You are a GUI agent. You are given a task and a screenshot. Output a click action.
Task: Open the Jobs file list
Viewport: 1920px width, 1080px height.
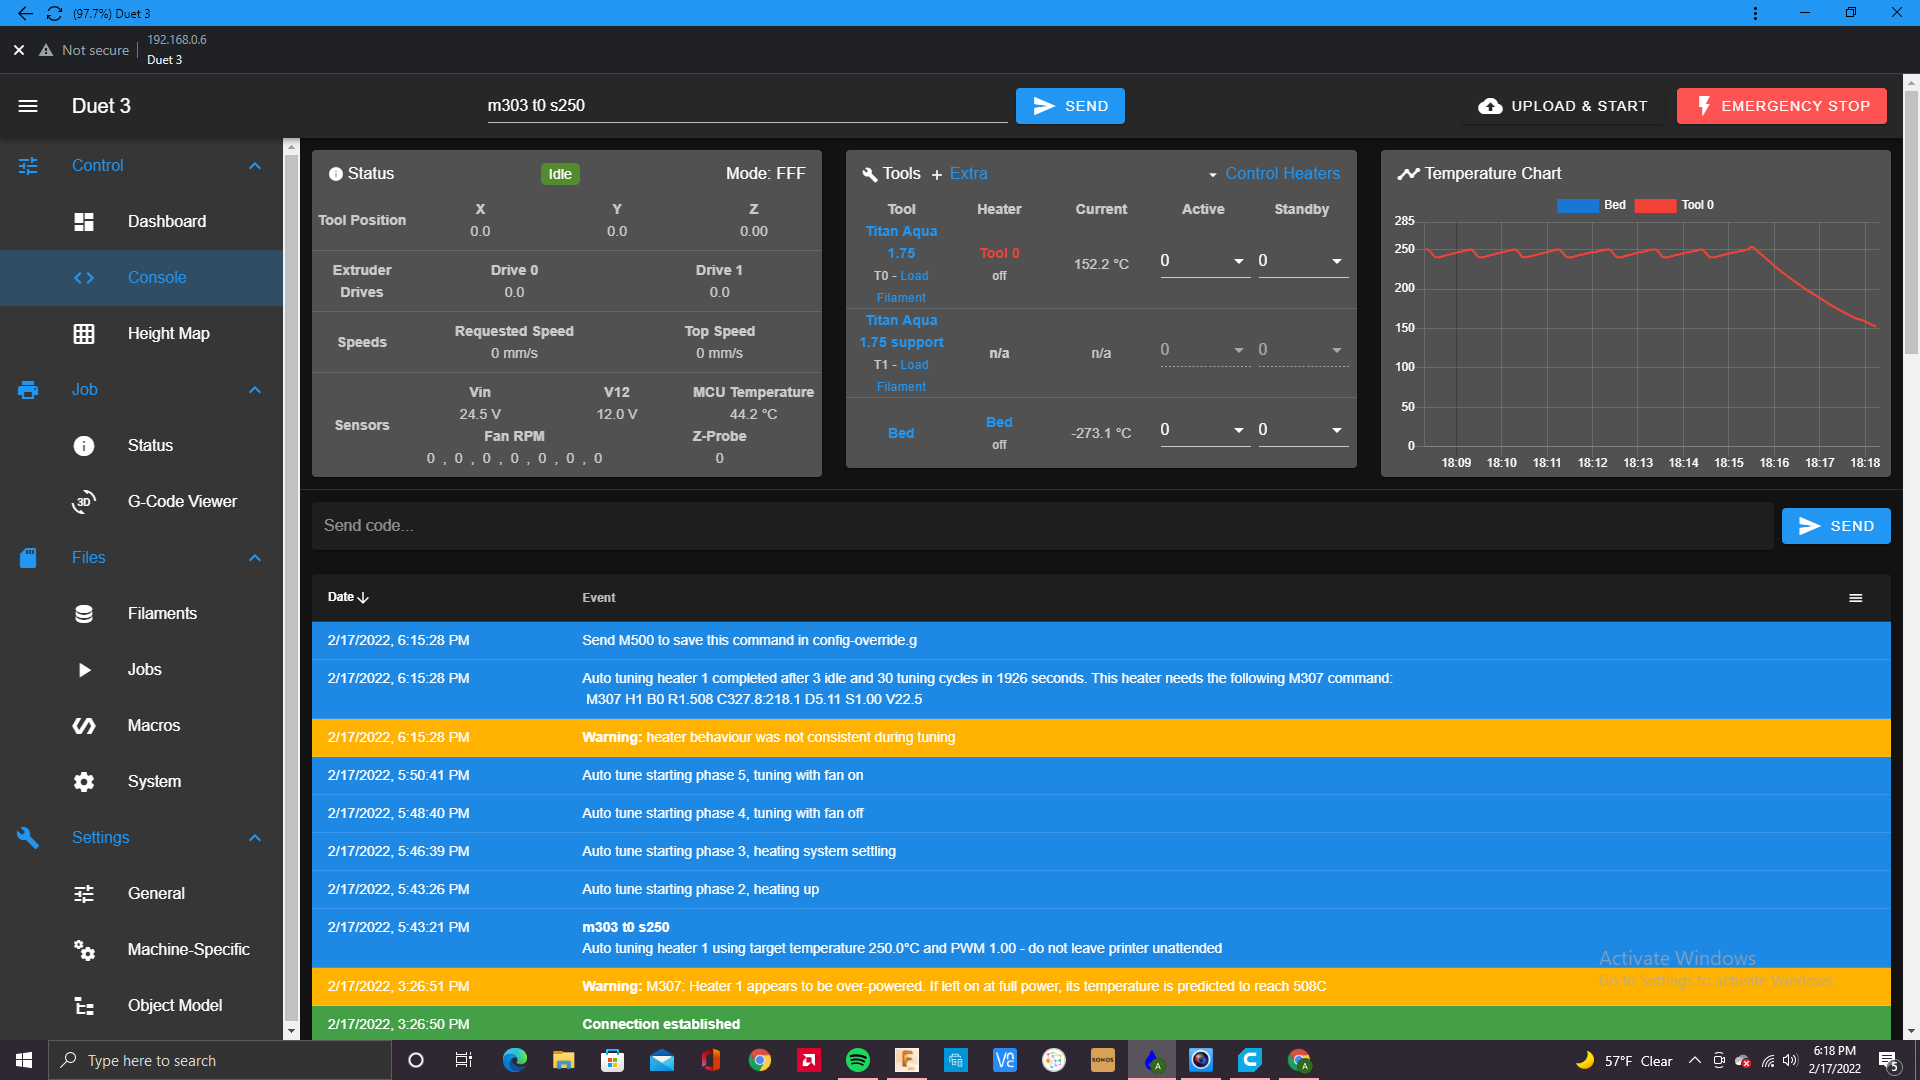144,670
